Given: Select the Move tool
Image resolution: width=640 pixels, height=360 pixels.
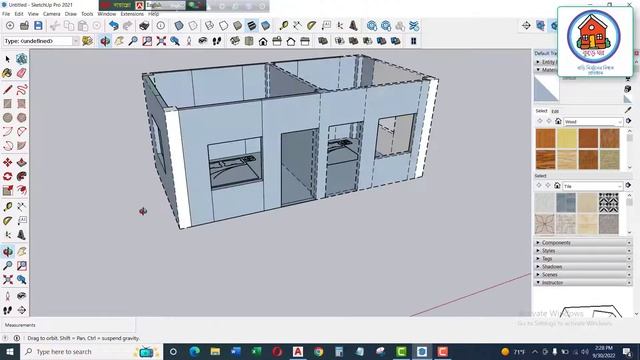Looking at the screenshot, I should point(7,162).
